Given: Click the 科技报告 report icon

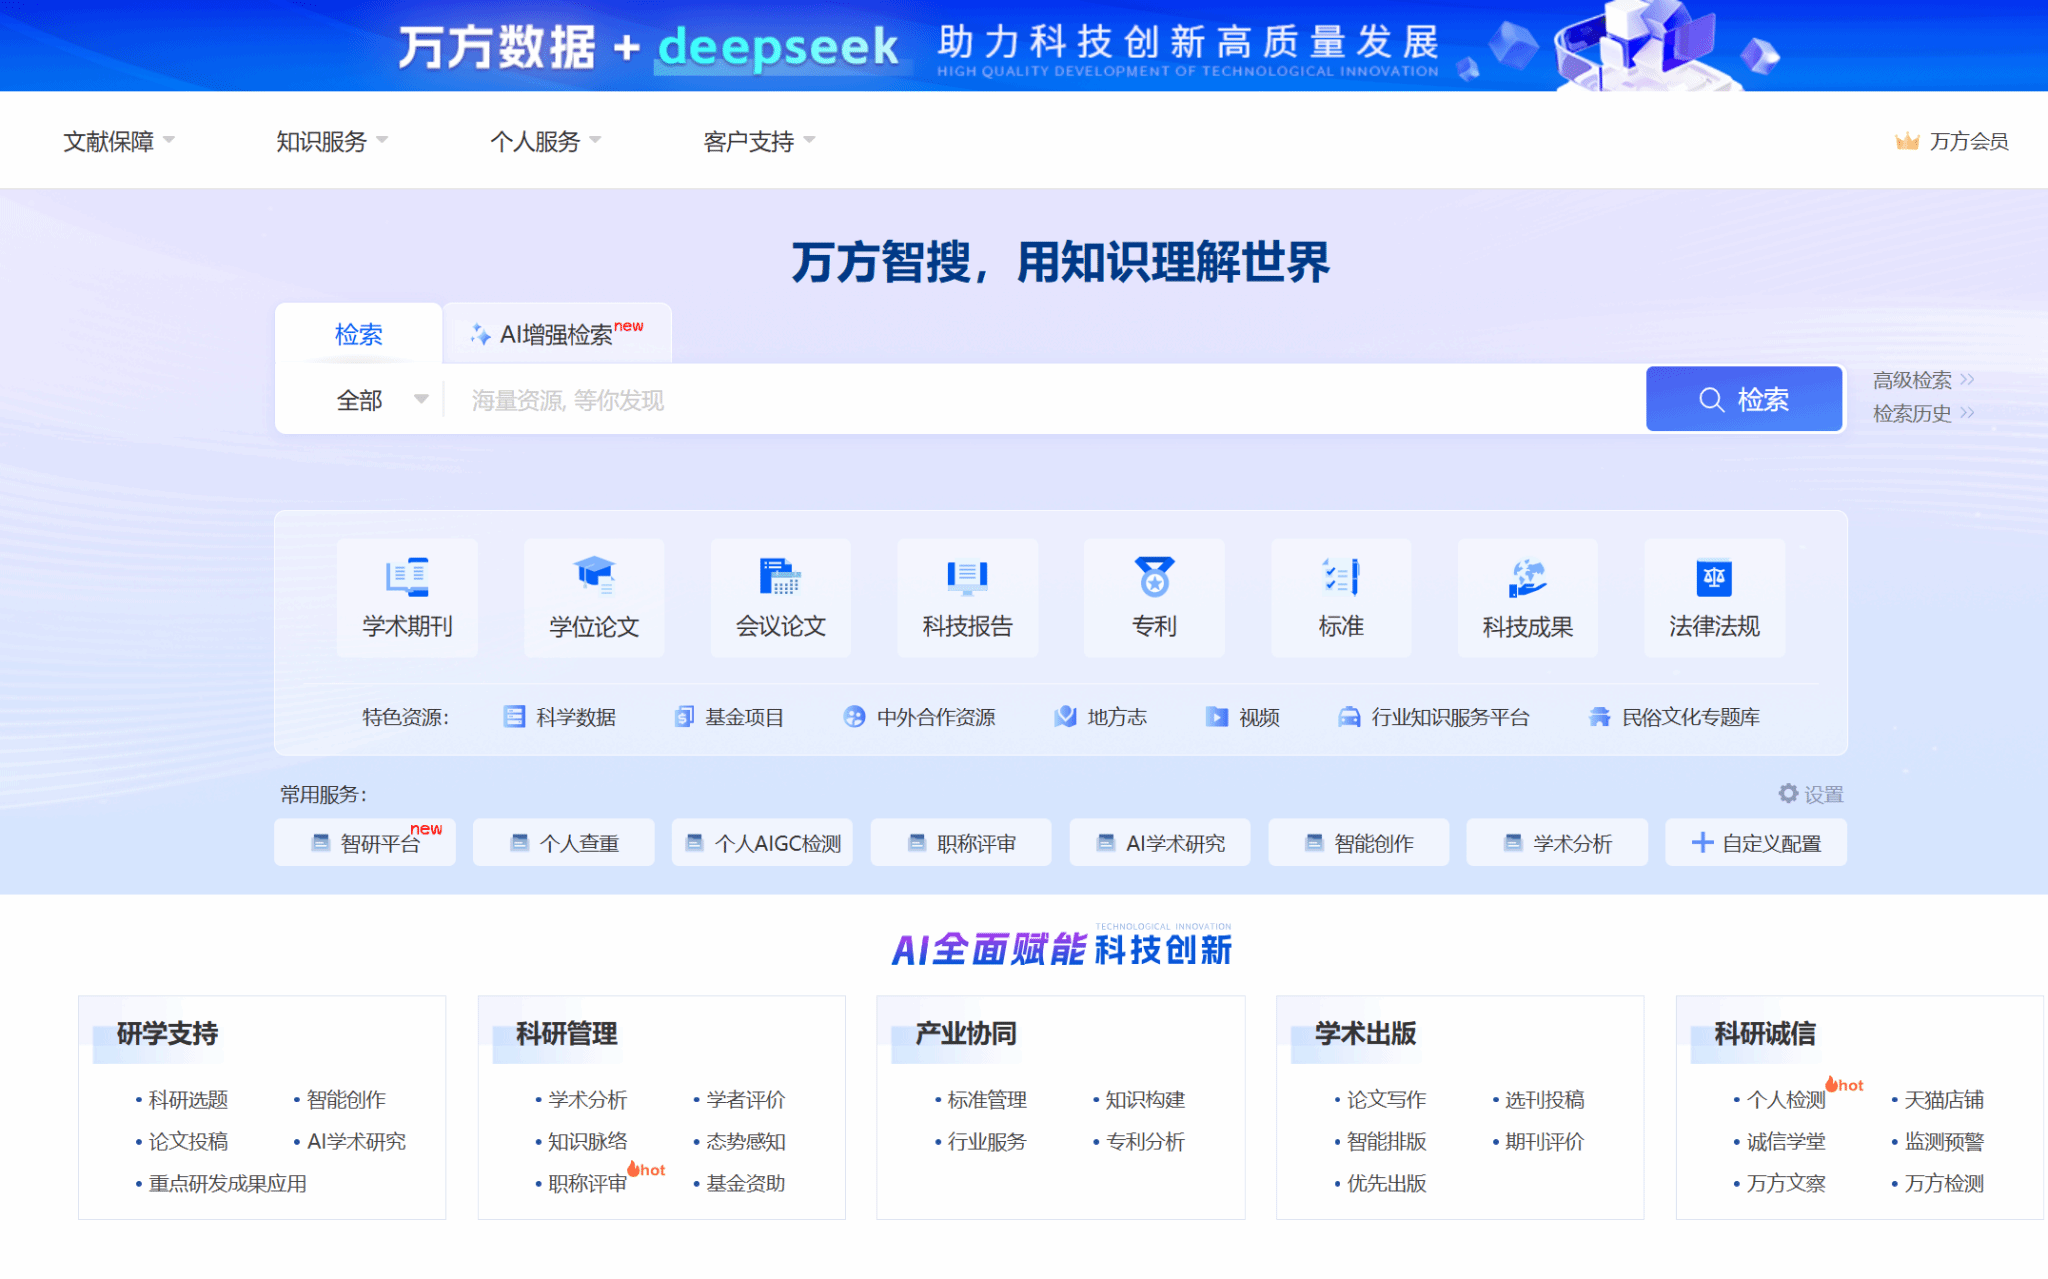Looking at the screenshot, I should (967, 578).
